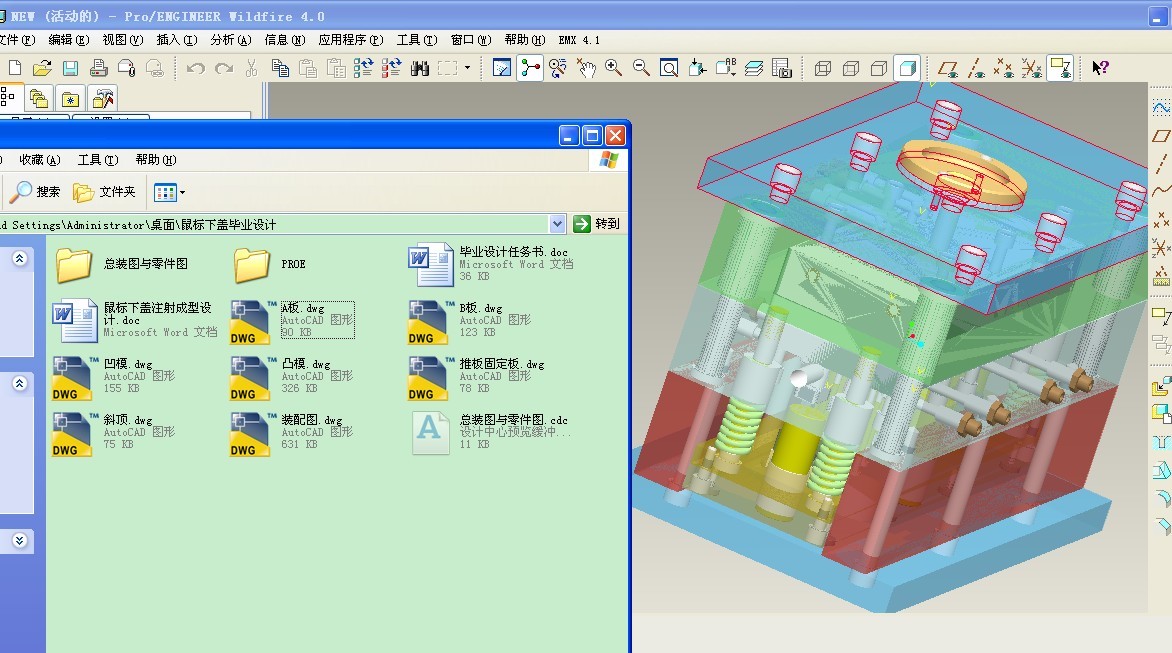Open the layers icon in toolbar
This screenshot has height=653, width=1172.
tap(754, 68)
